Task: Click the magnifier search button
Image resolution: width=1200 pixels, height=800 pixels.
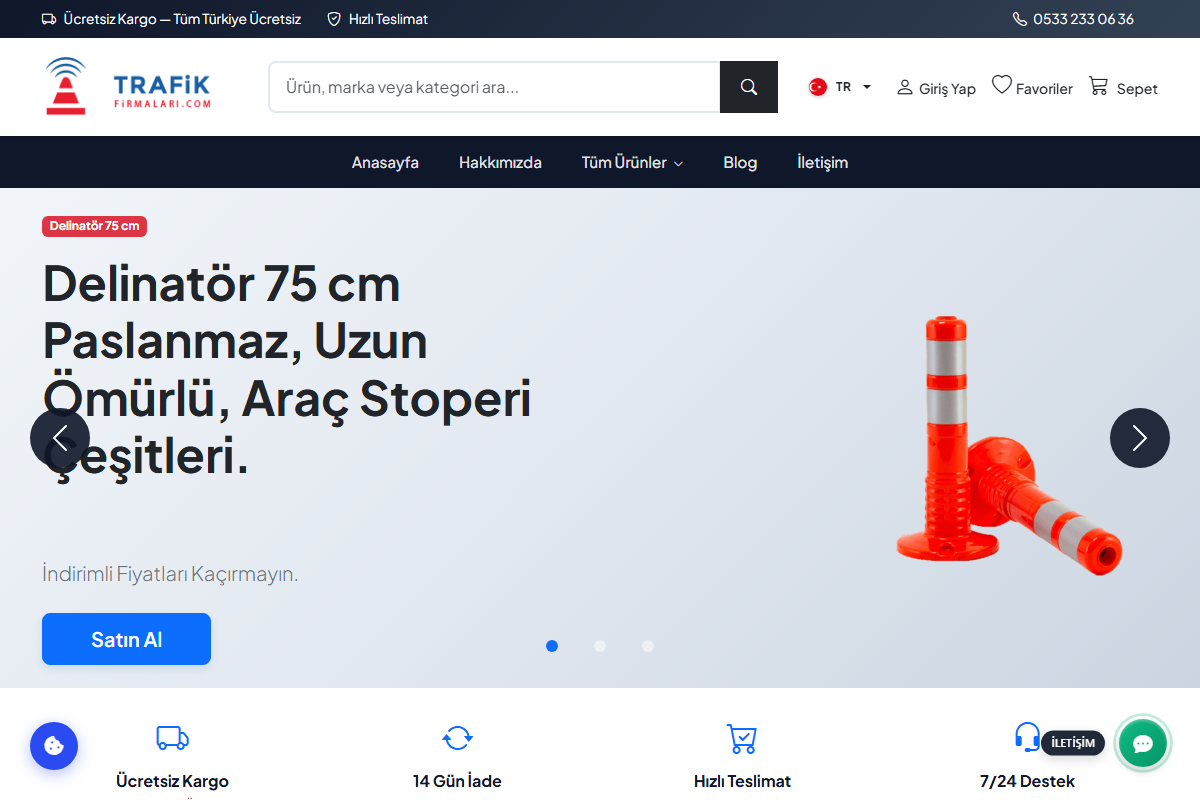Action: (749, 87)
